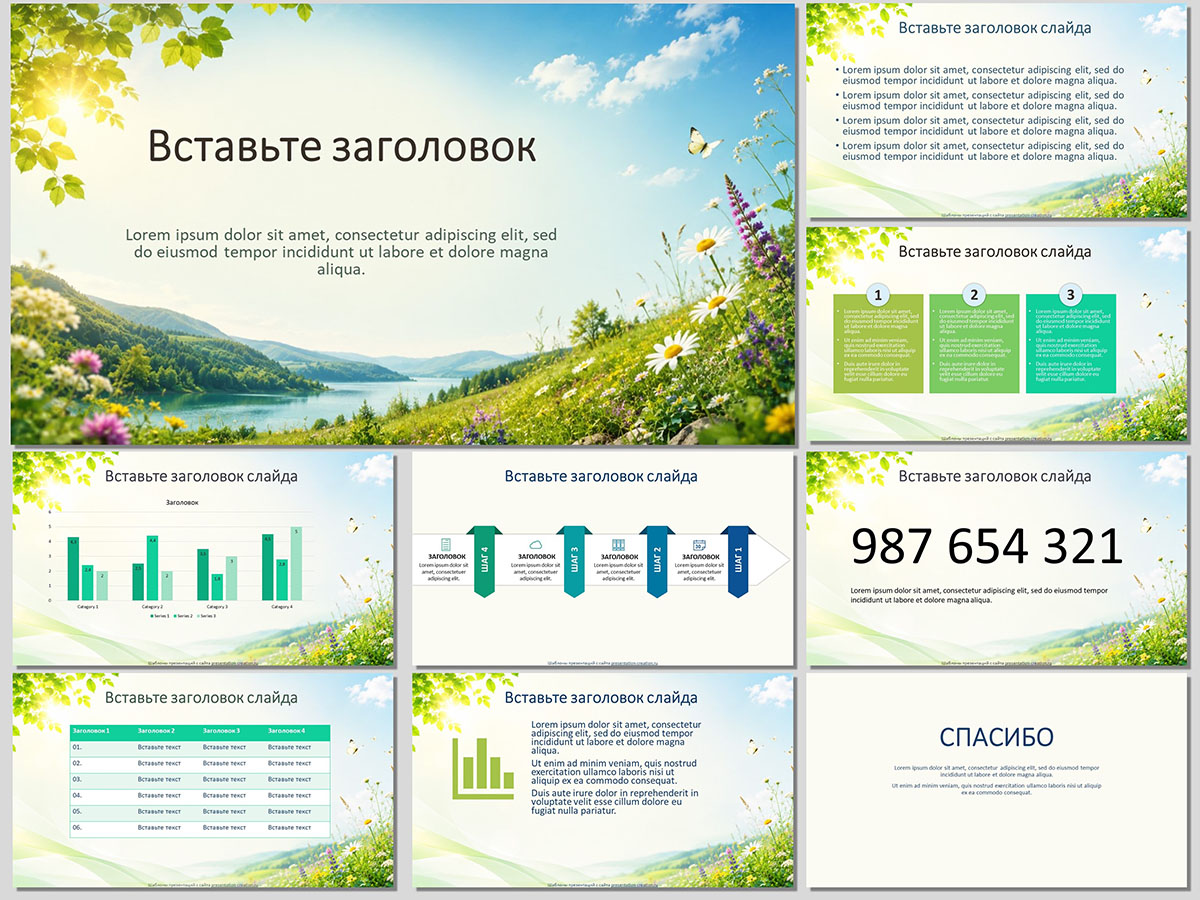Click the table header "Заголовок 4"
1200x900 pixels.
pyautogui.click(x=287, y=731)
